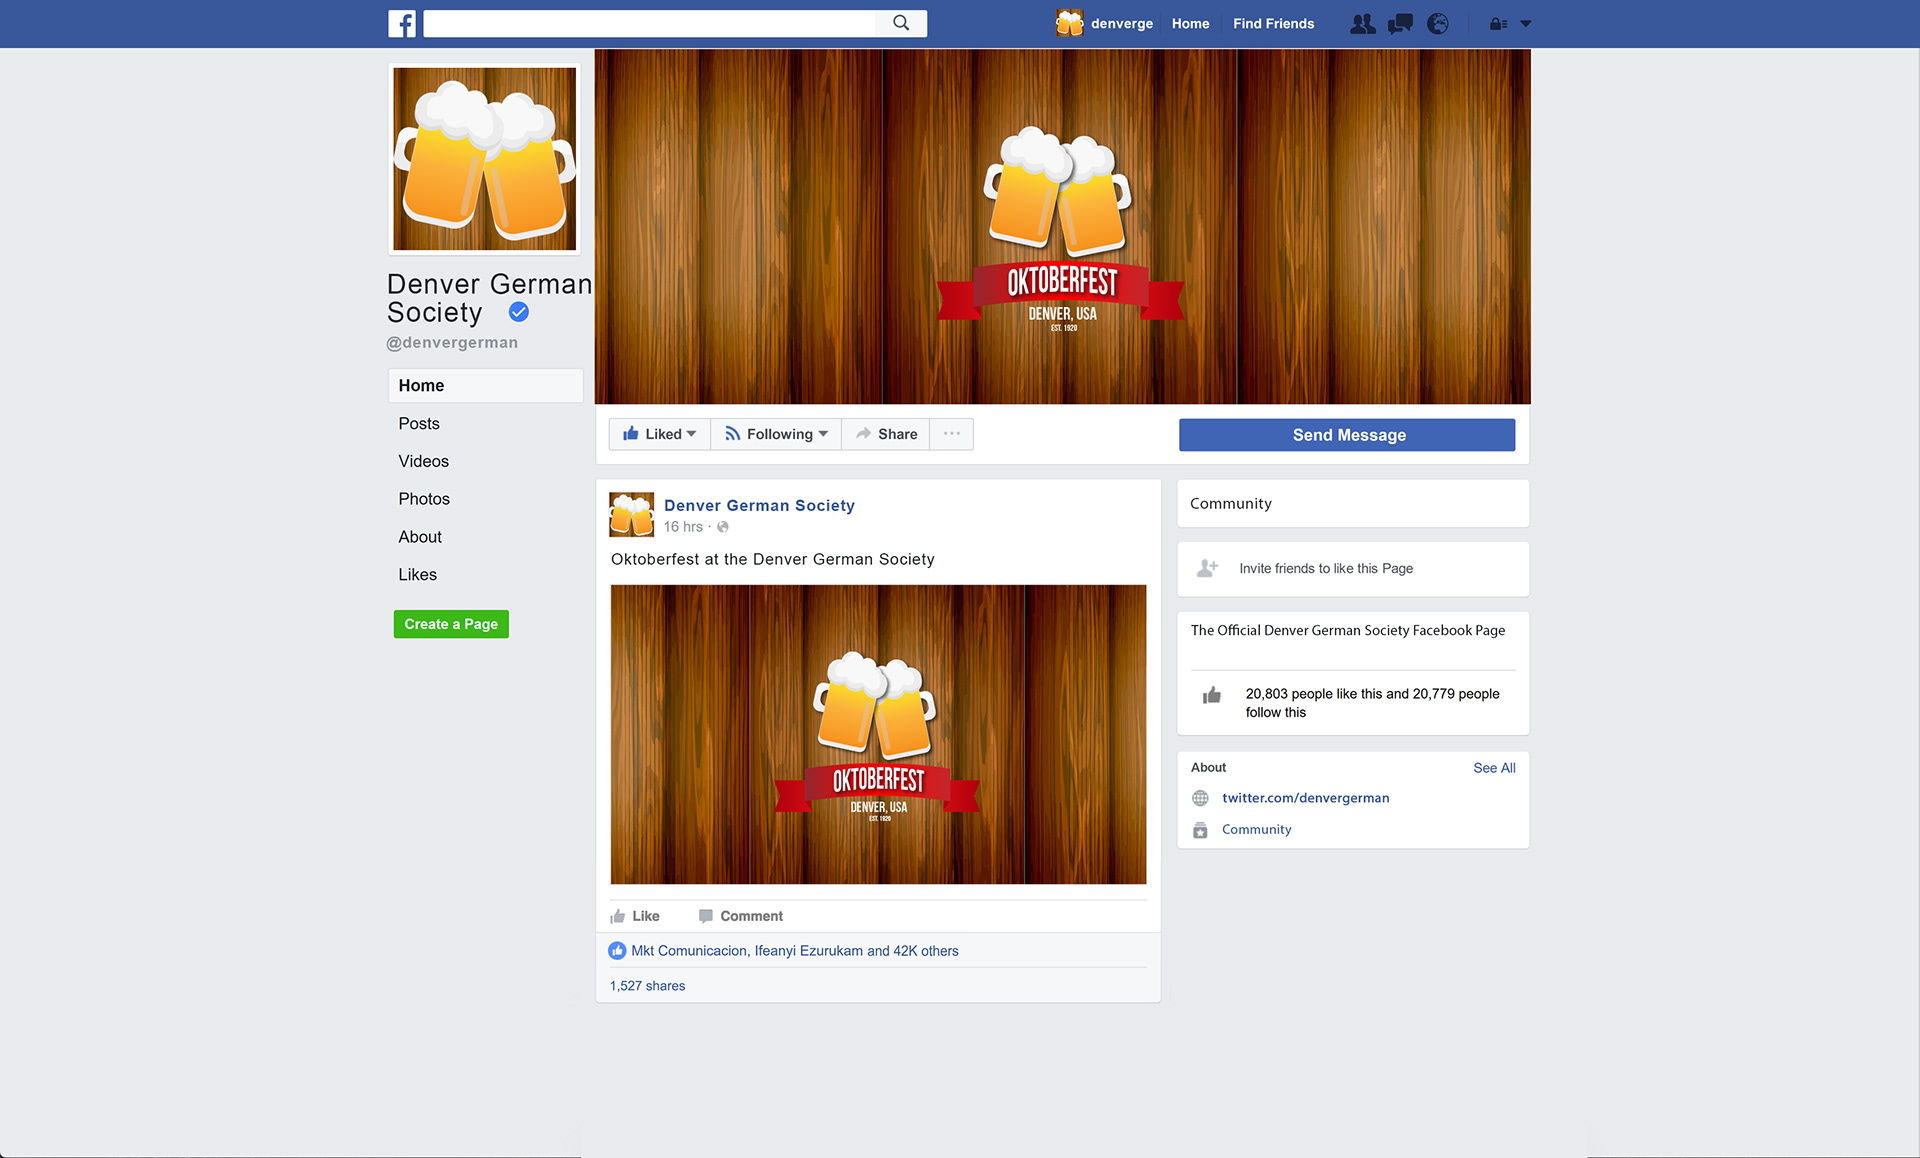Open the Posts section

(419, 424)
